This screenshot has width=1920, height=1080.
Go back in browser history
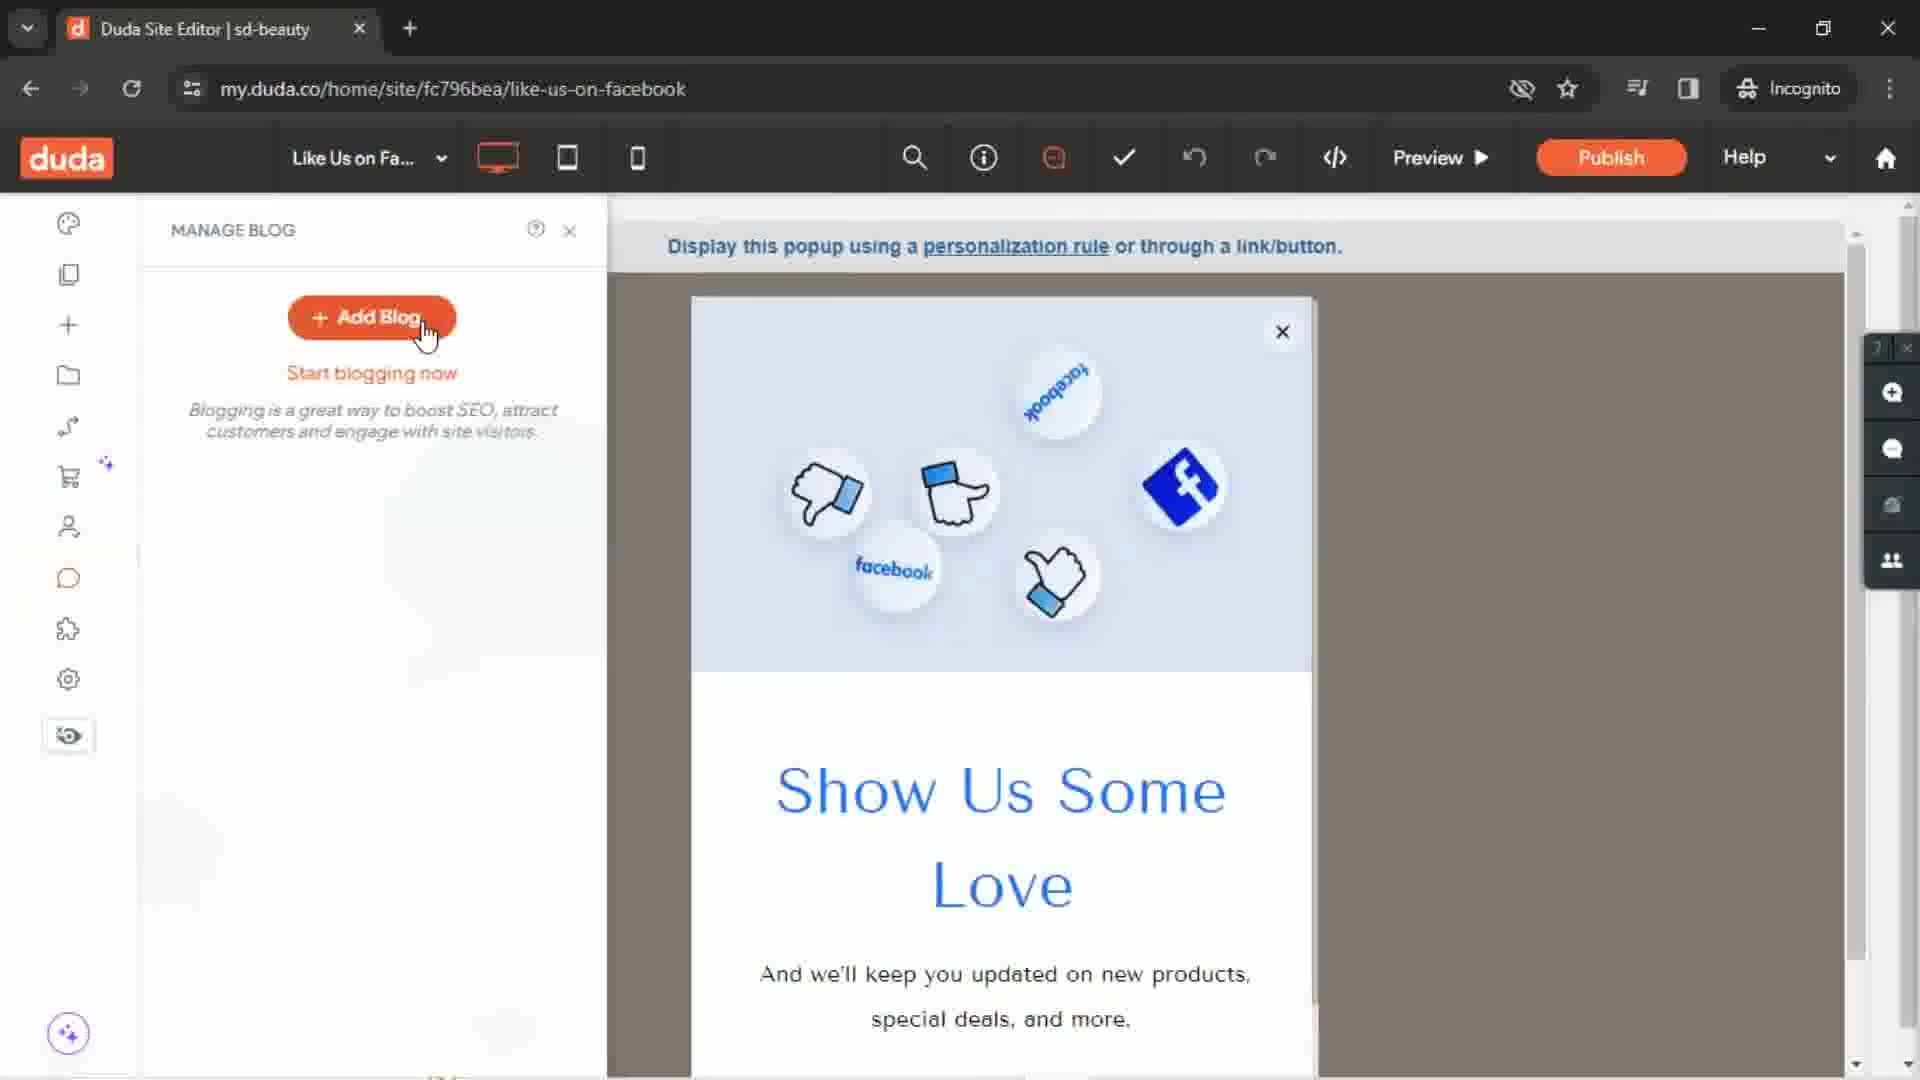31,89
